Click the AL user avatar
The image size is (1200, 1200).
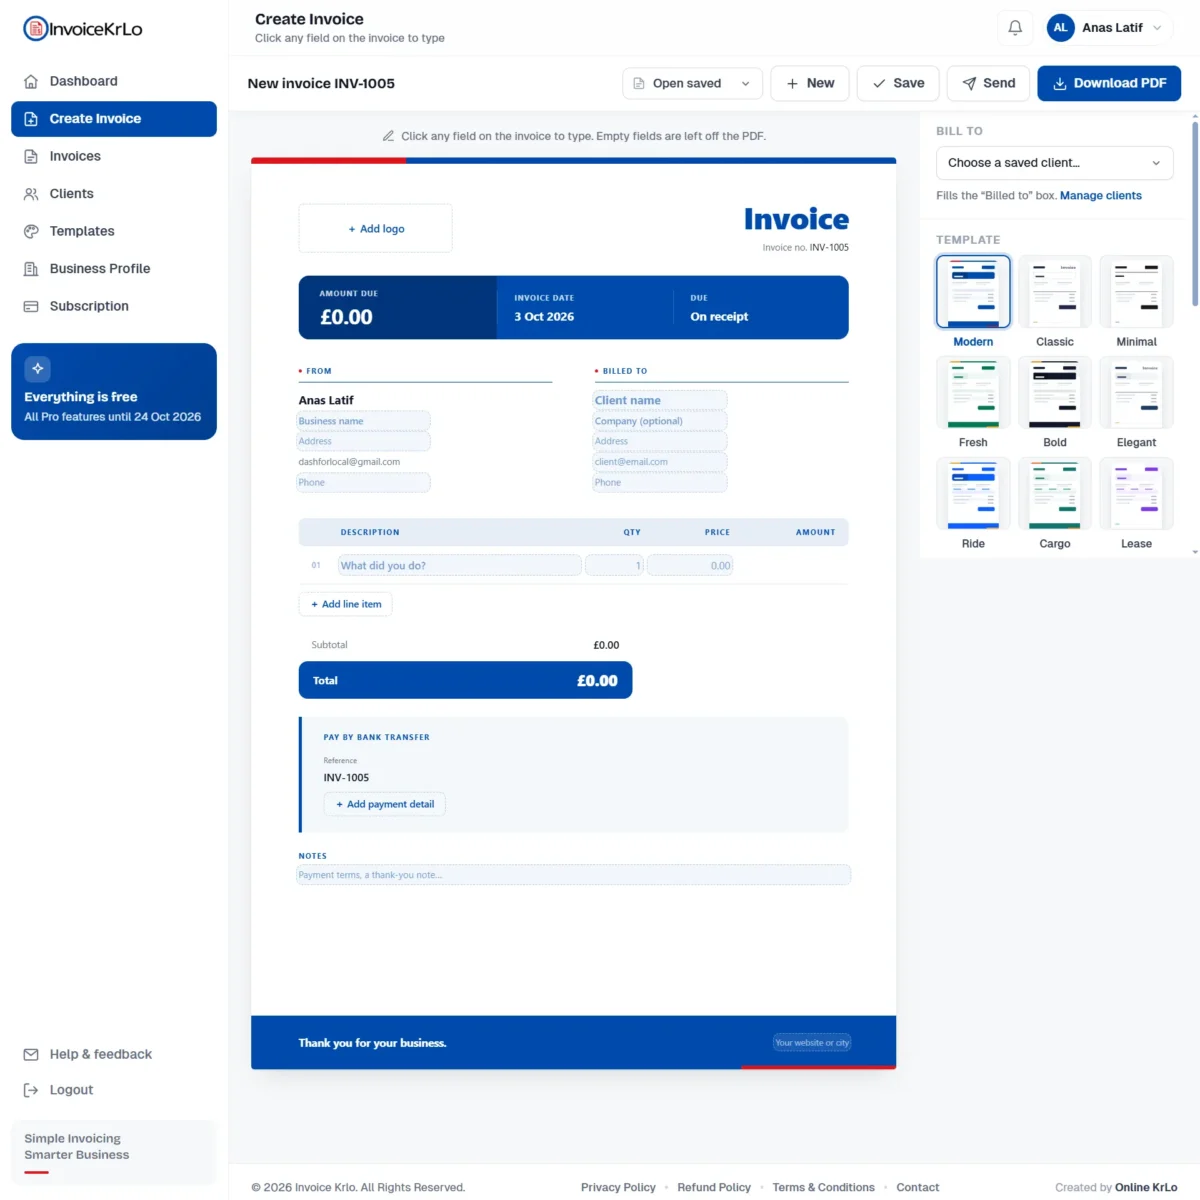[x=1060, y=28]
